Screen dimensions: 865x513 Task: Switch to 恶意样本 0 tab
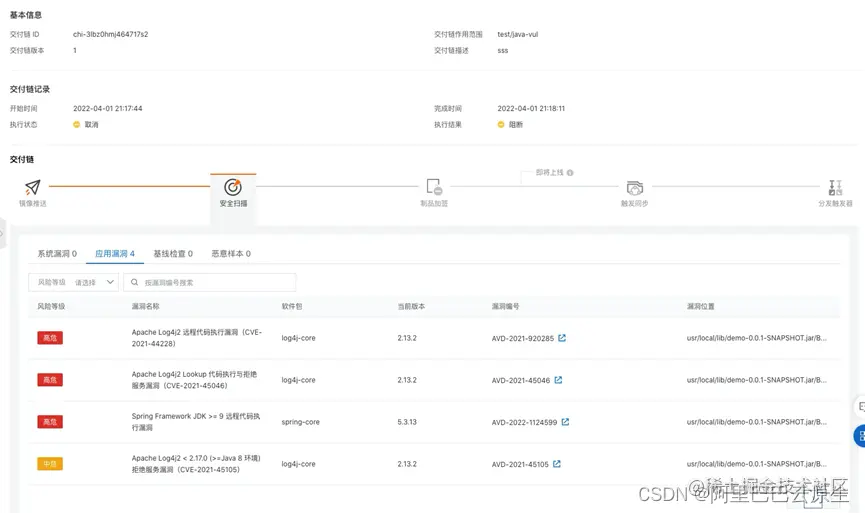point(231,254)
